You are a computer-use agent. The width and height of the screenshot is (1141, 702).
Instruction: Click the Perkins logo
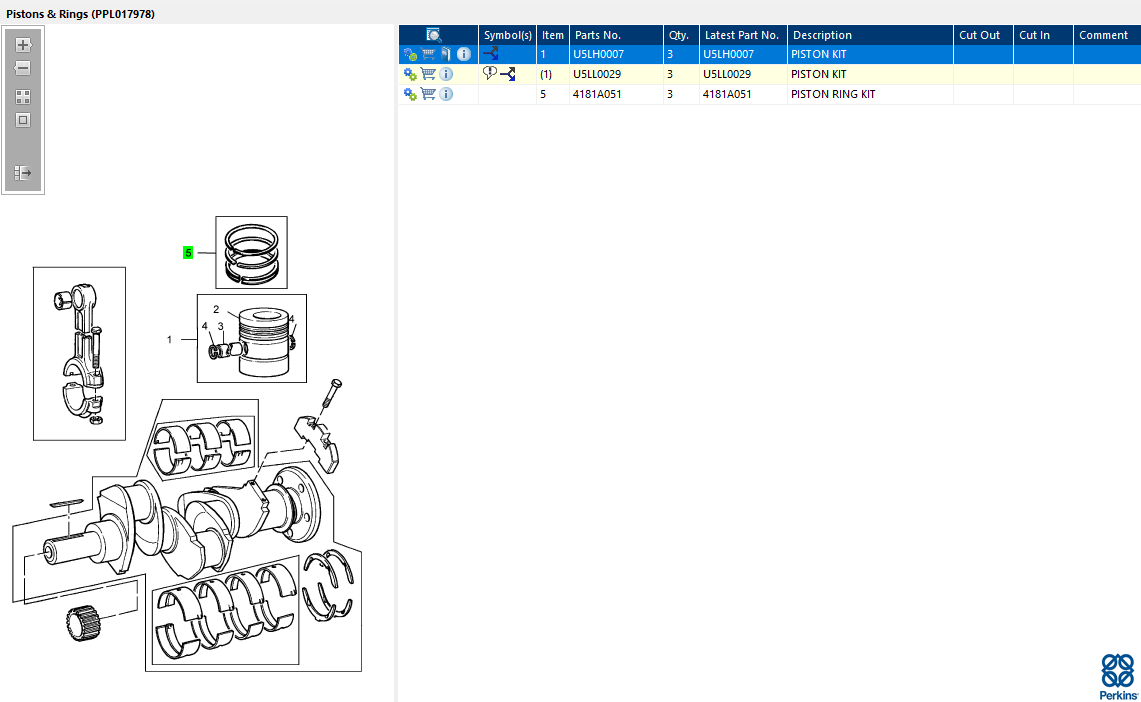[x=1118, y=677]
